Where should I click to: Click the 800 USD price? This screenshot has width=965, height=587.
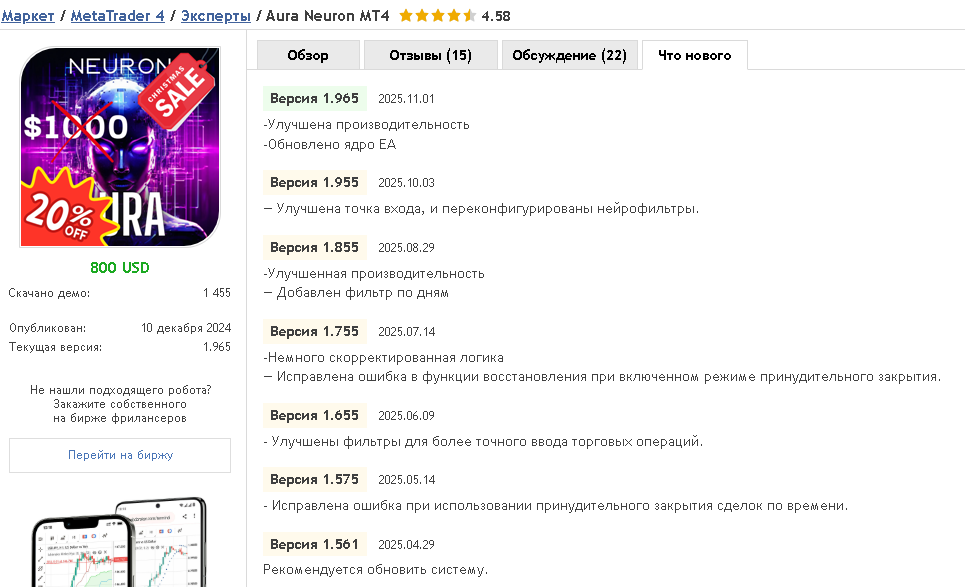[x=120, y=268]
